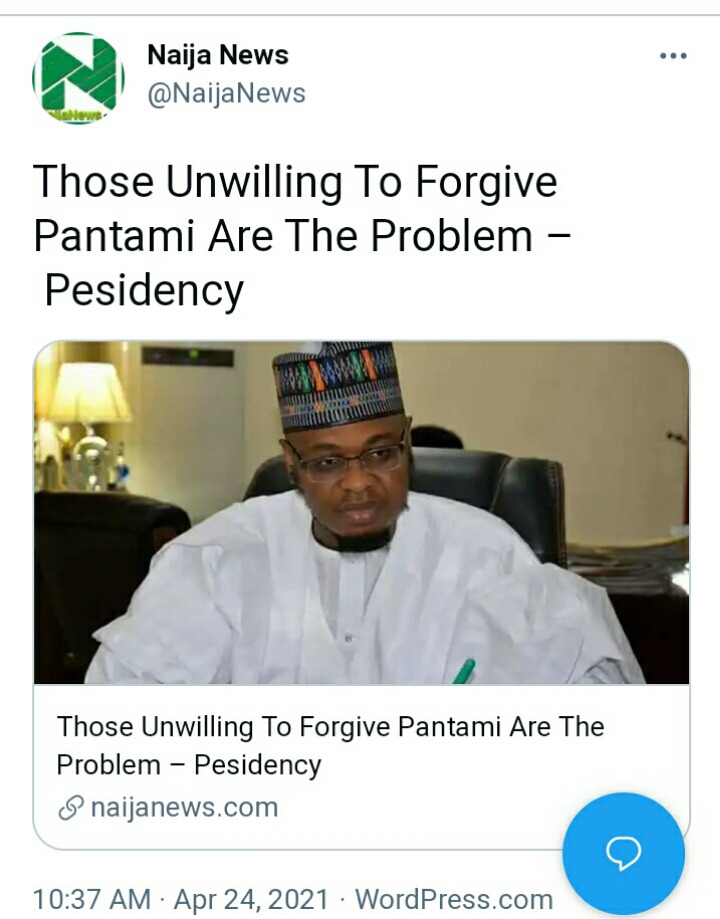This screenshot has height=919, width=720.
Task: Open the link card preview photo
Action: [361, 513]
